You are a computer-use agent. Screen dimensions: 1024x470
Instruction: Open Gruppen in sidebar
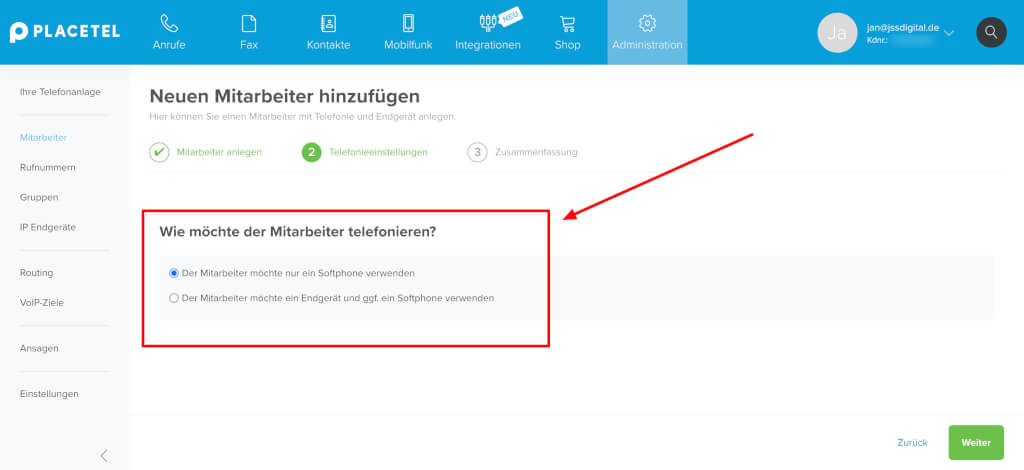[x=39, y=197]
